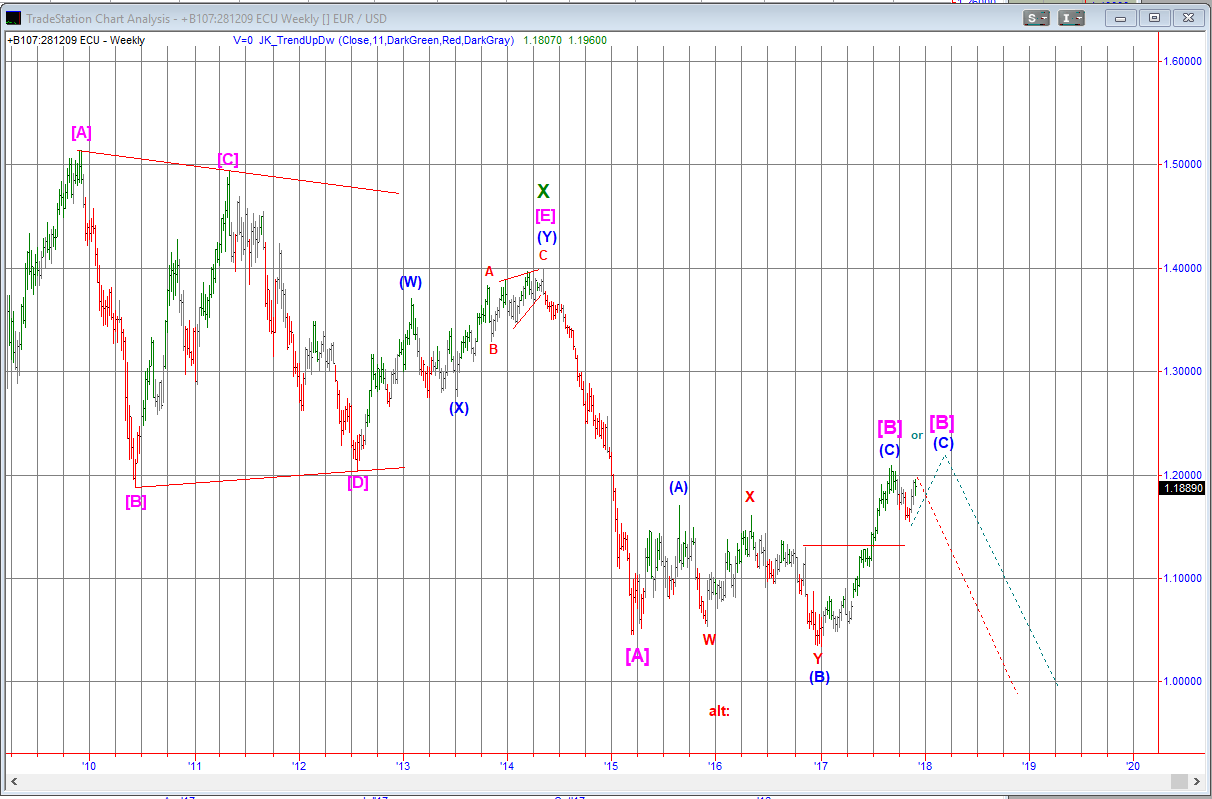Maximize the Chart Analysis window
The width and height of the screenshot is (1212, 799).
click(x=1154, y=18)
